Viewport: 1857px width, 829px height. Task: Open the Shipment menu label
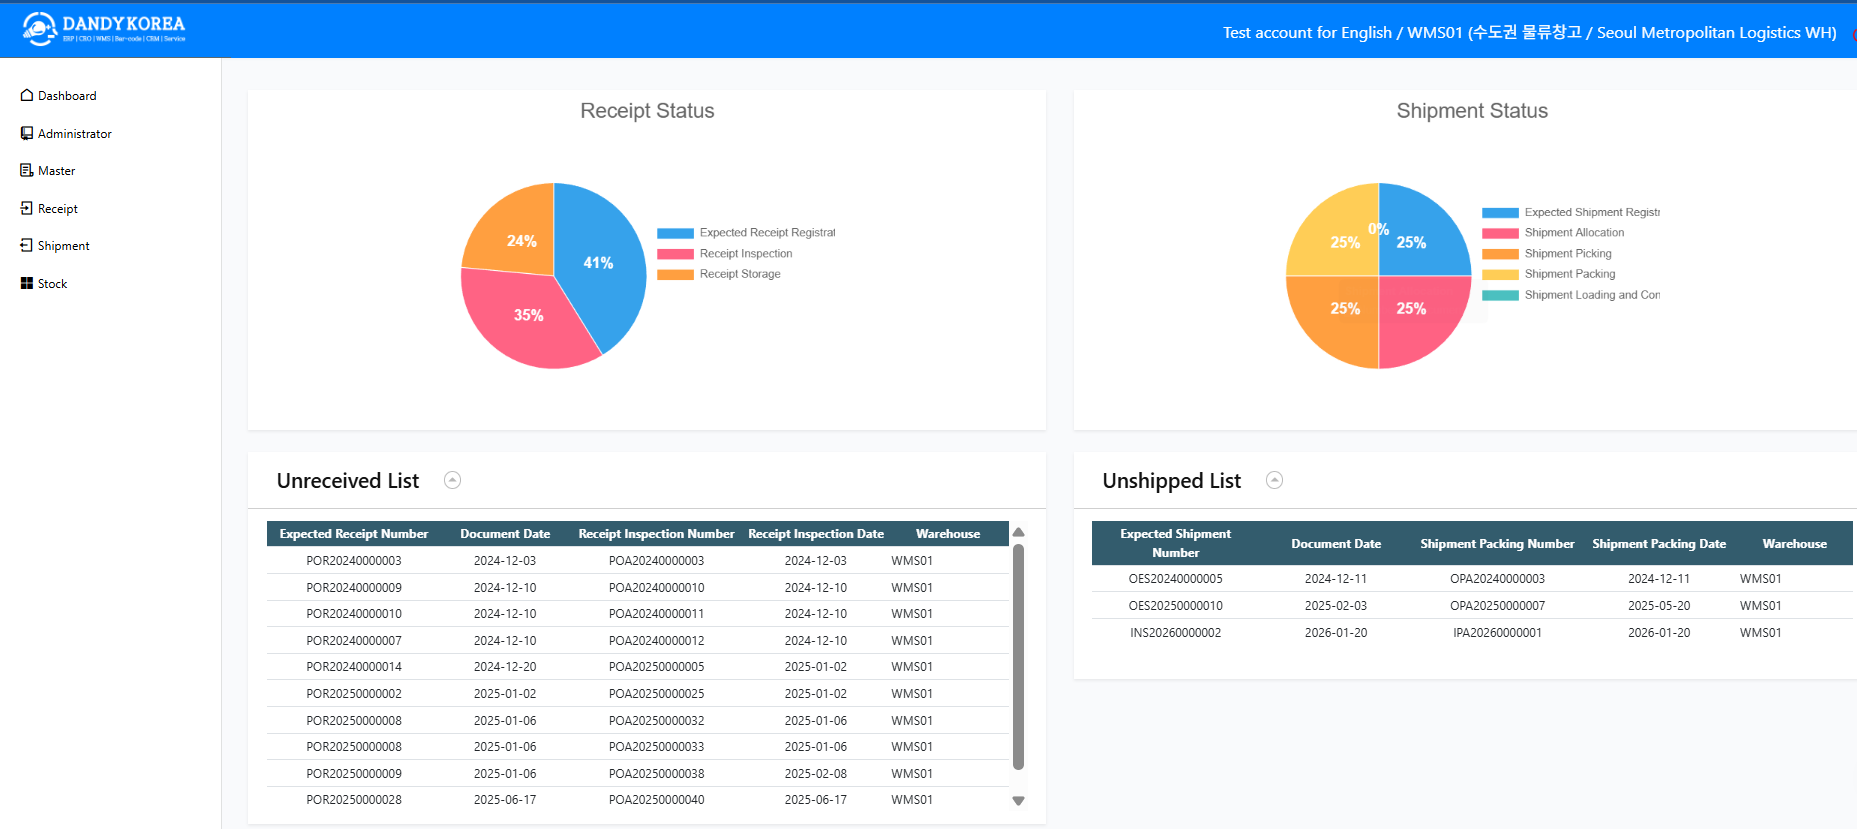click(x=64, y=246)
